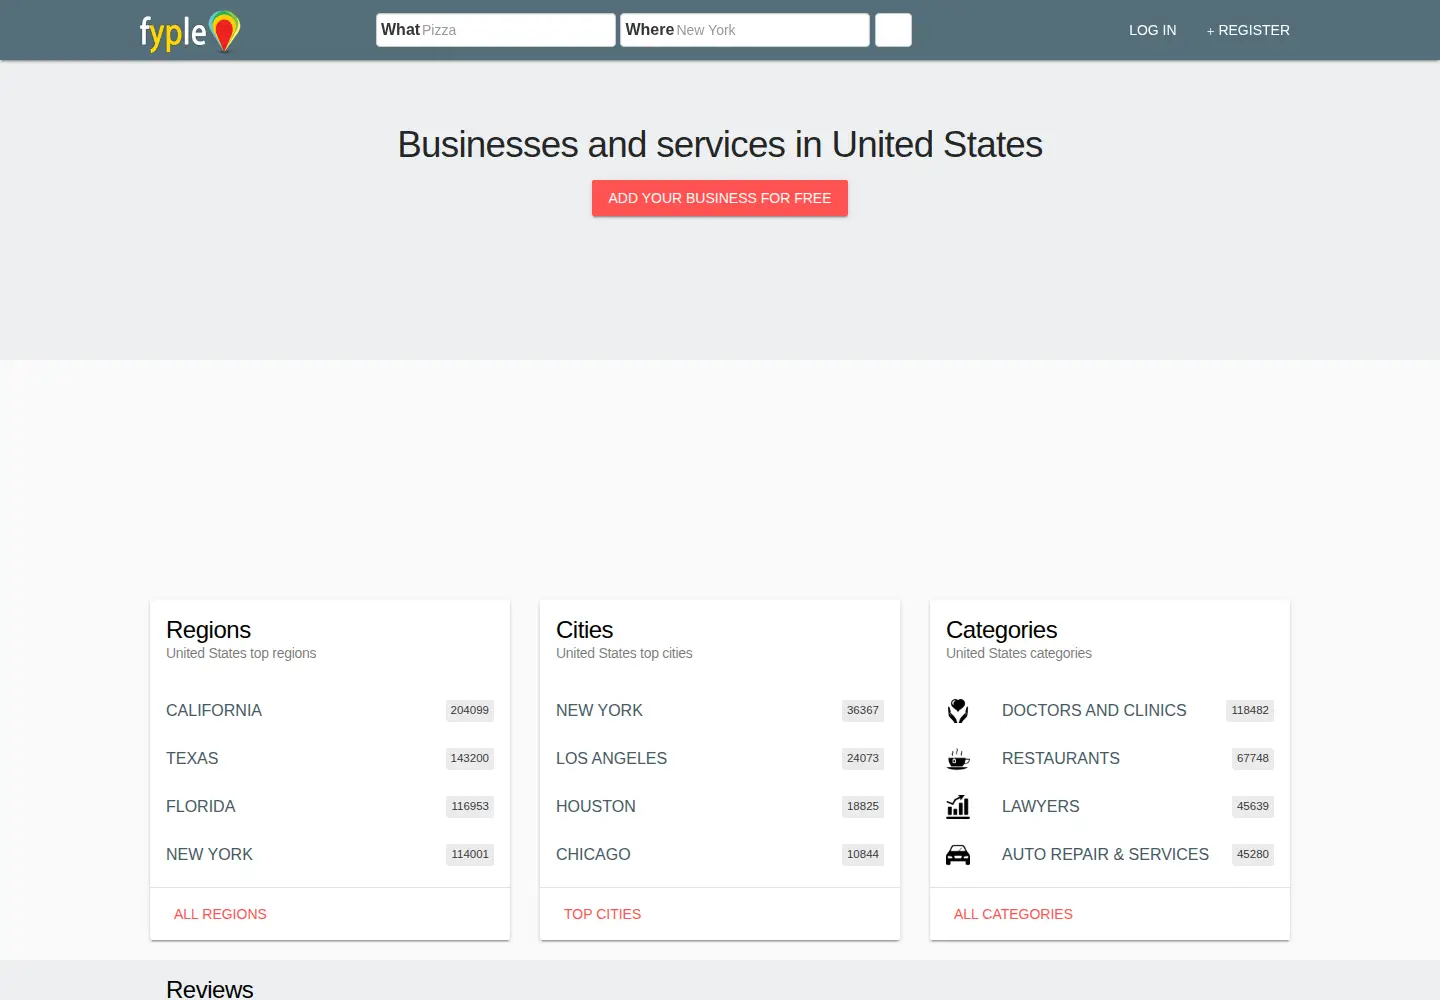1440x1000 pixels.
Task: Open the California region
Action: point(214,710)
